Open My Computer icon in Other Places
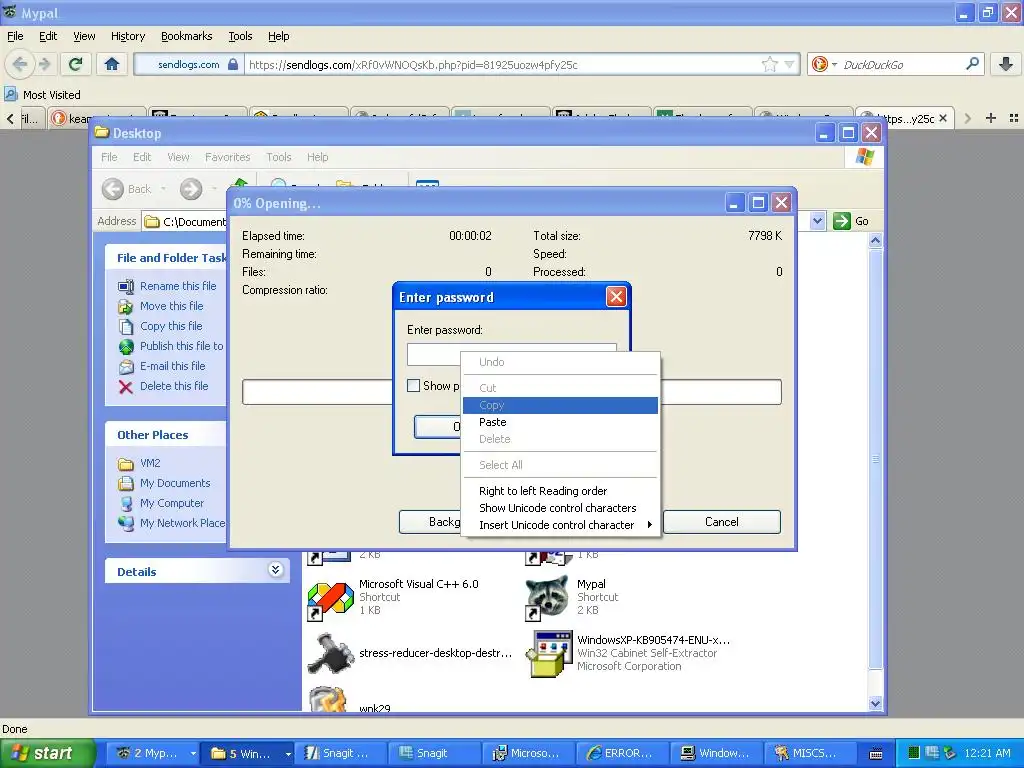Screen dimensions: 1024x768 [126, 504]
